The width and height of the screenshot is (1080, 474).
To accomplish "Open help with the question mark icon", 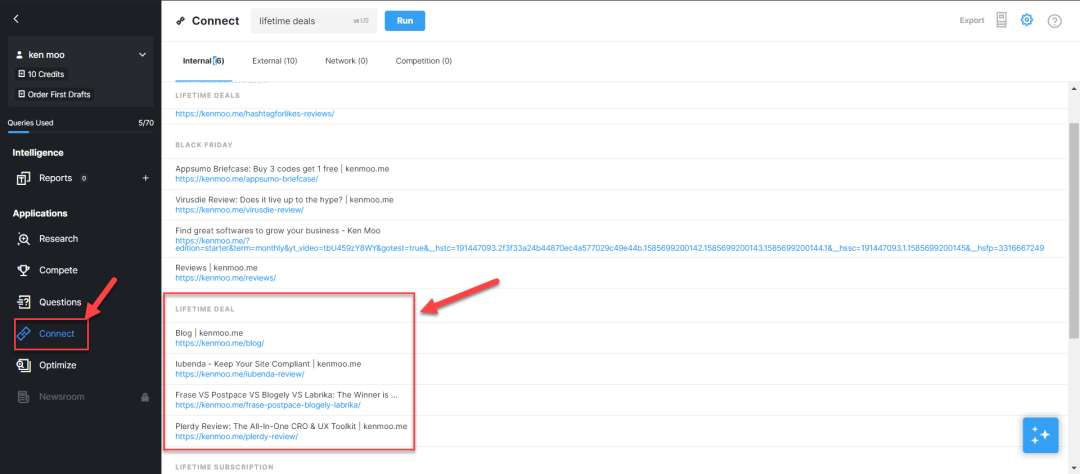I will coord(1055,21).
